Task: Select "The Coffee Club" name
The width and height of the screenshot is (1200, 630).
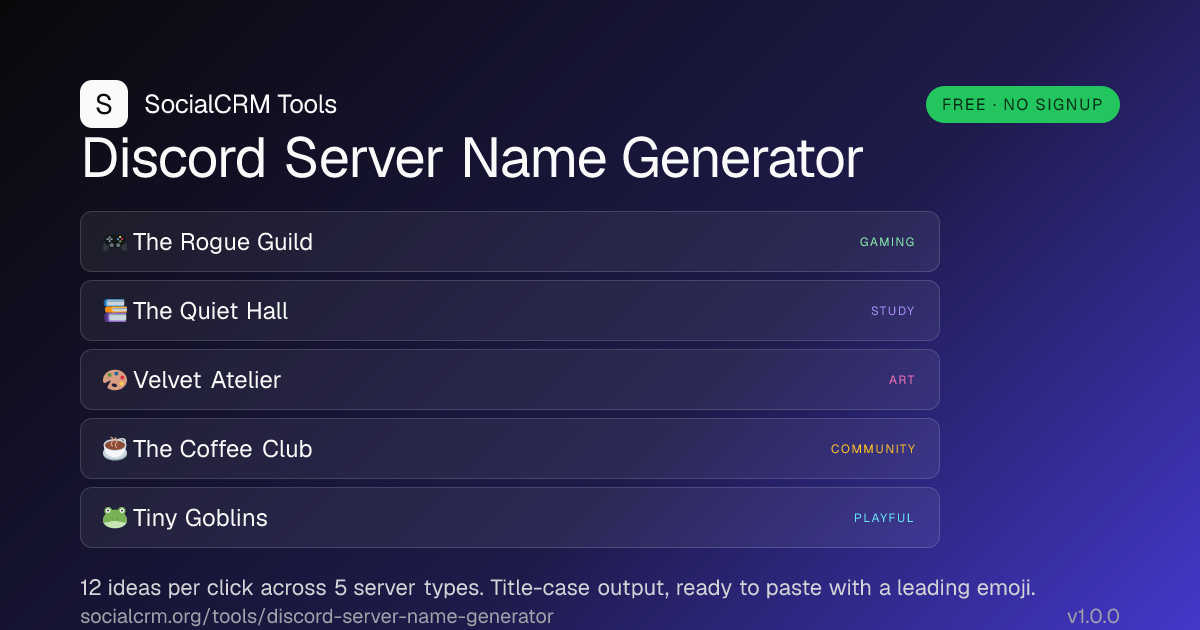Action: 223,449
